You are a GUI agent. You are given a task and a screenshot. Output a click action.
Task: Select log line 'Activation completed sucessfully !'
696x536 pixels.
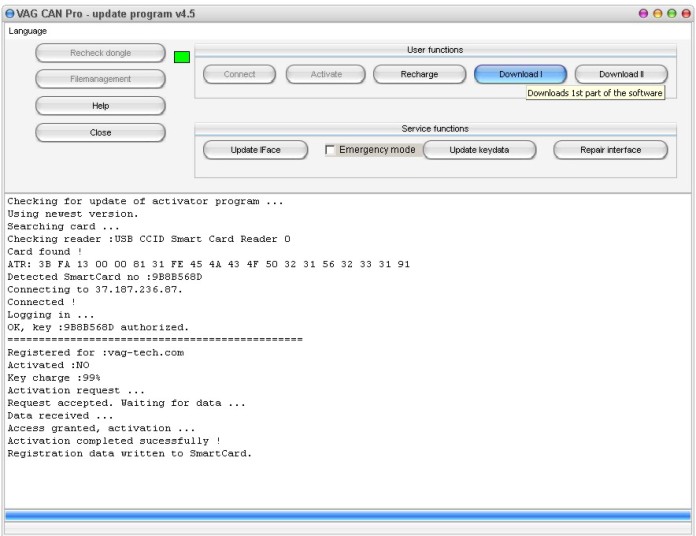point(114,441)
